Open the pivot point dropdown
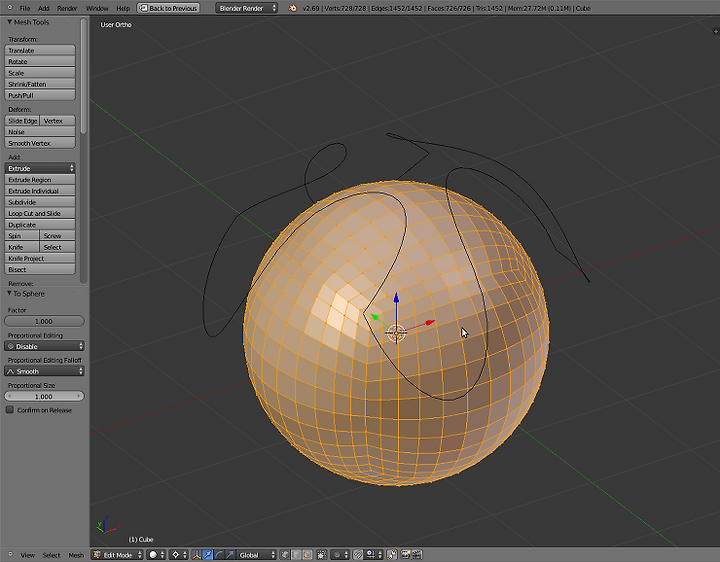720x562 pixels. click(x=179, y=555)
